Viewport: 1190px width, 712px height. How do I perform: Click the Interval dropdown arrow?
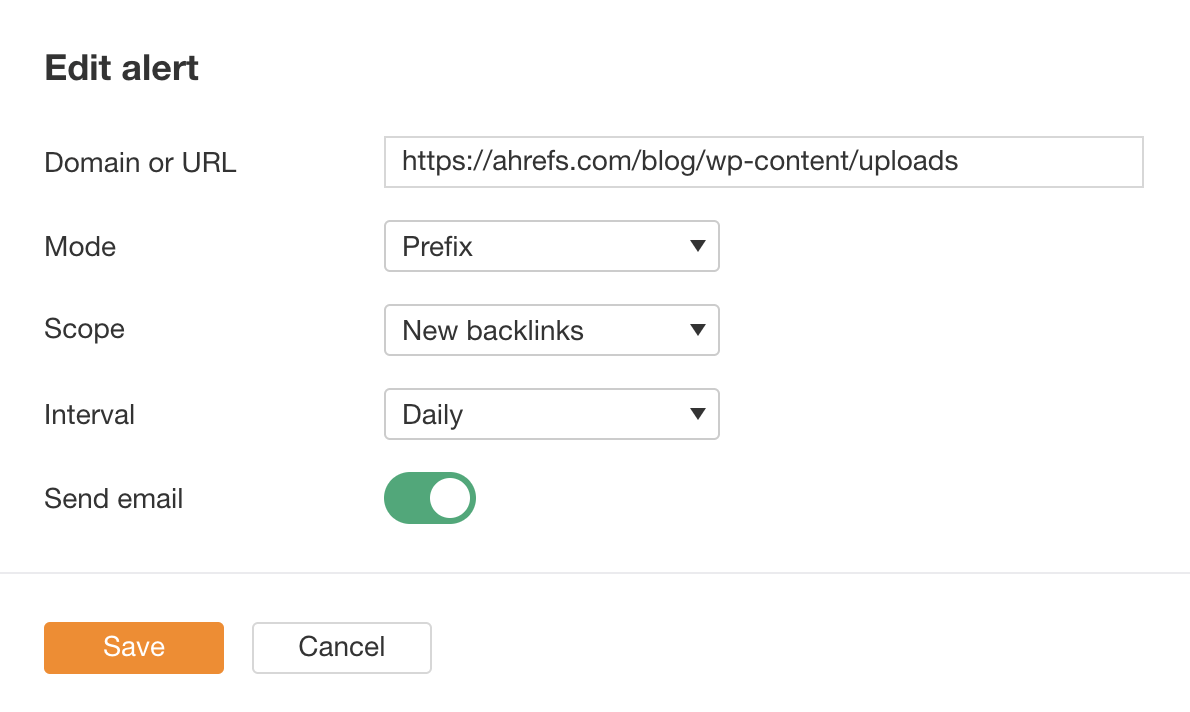pos(698,414)
